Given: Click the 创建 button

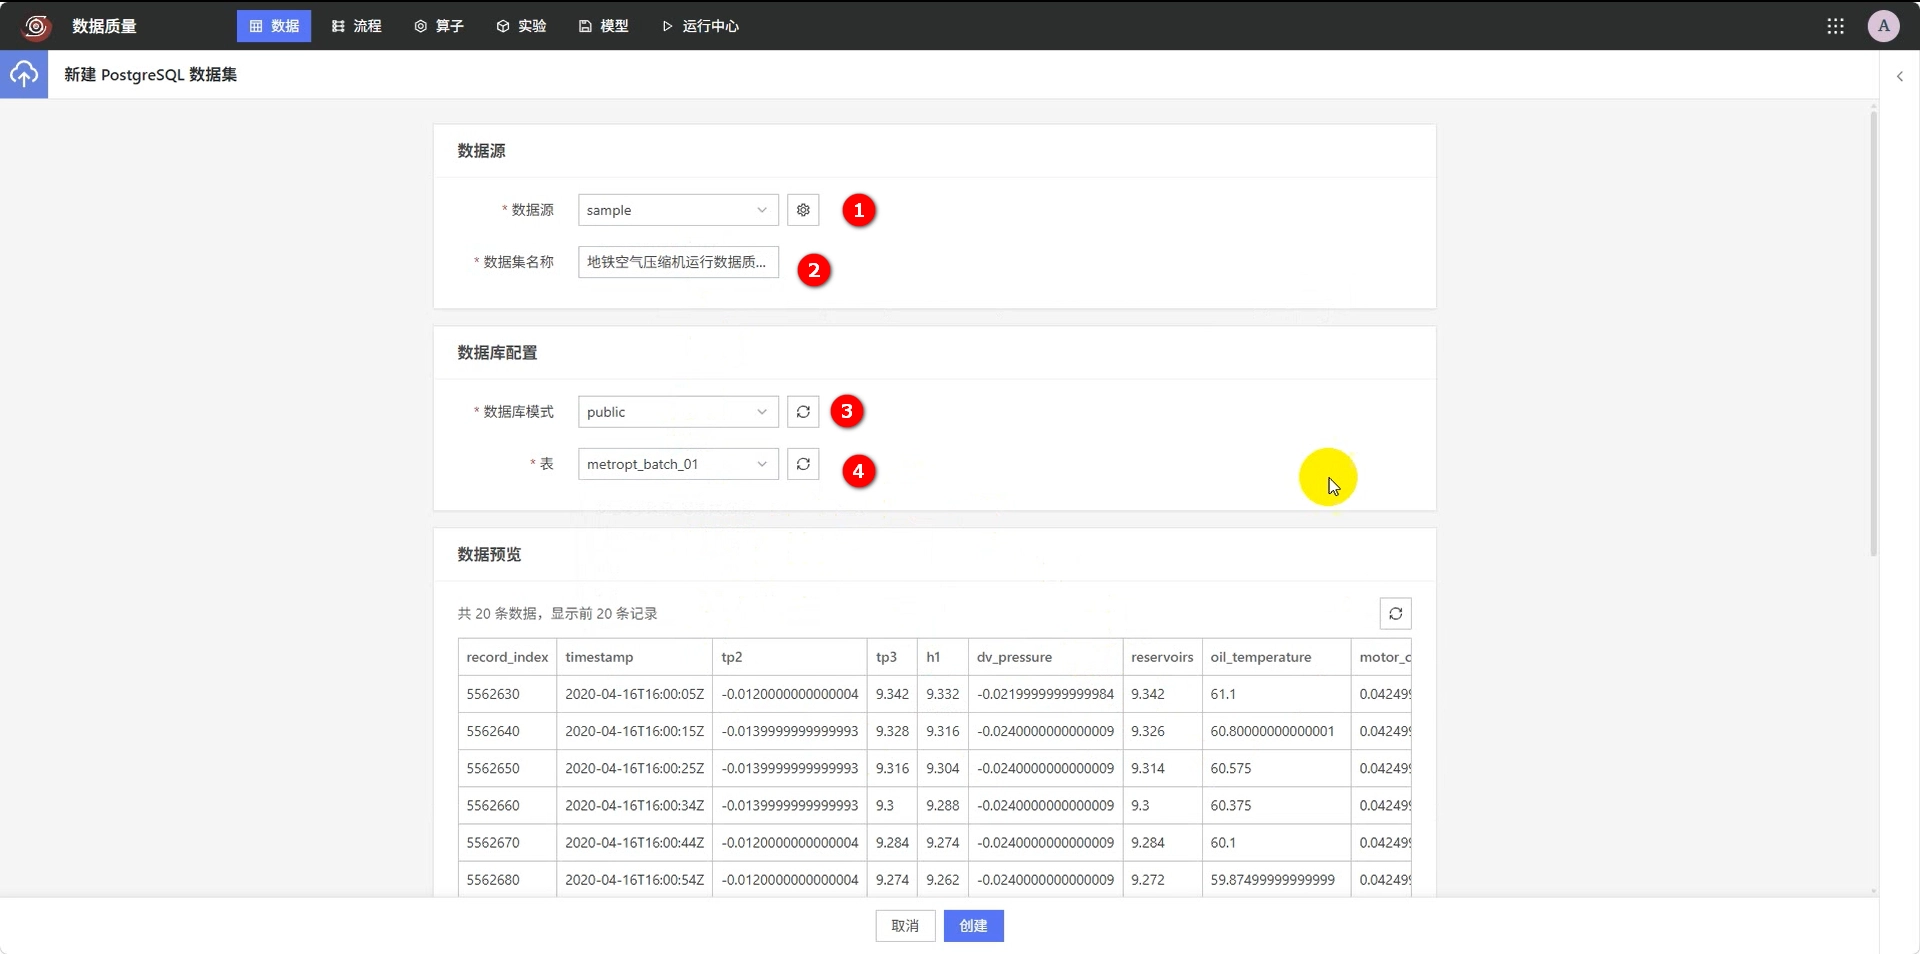Looking at the screenshot, I should click(x=973, y=926).
